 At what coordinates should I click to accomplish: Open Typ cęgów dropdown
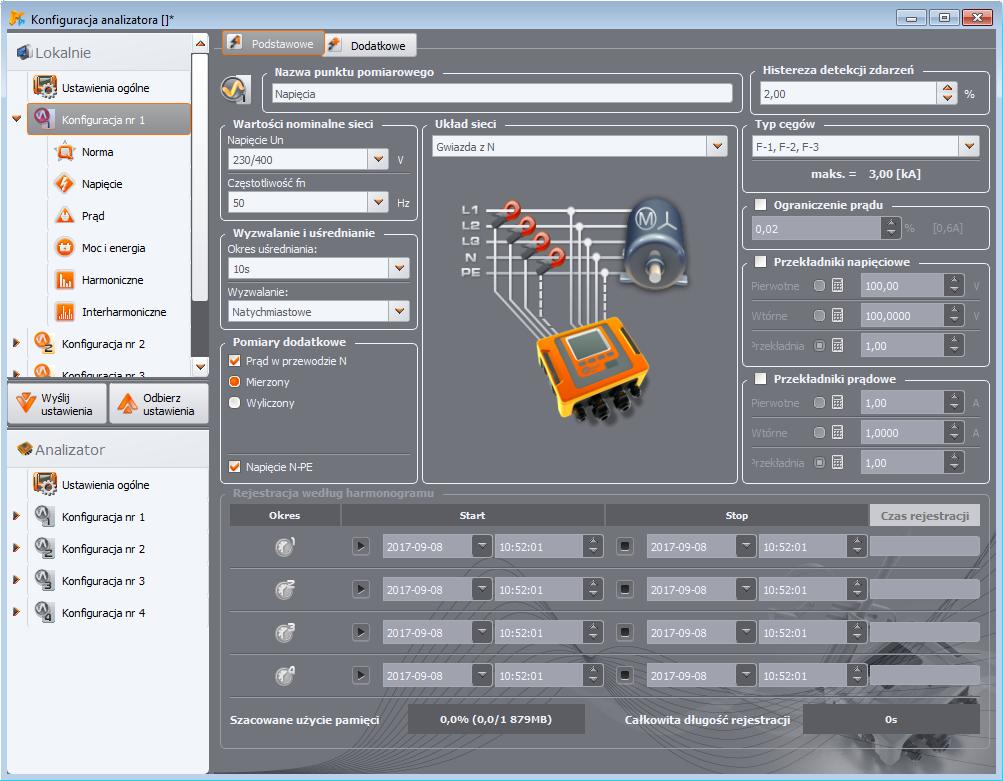pos(969,146)
